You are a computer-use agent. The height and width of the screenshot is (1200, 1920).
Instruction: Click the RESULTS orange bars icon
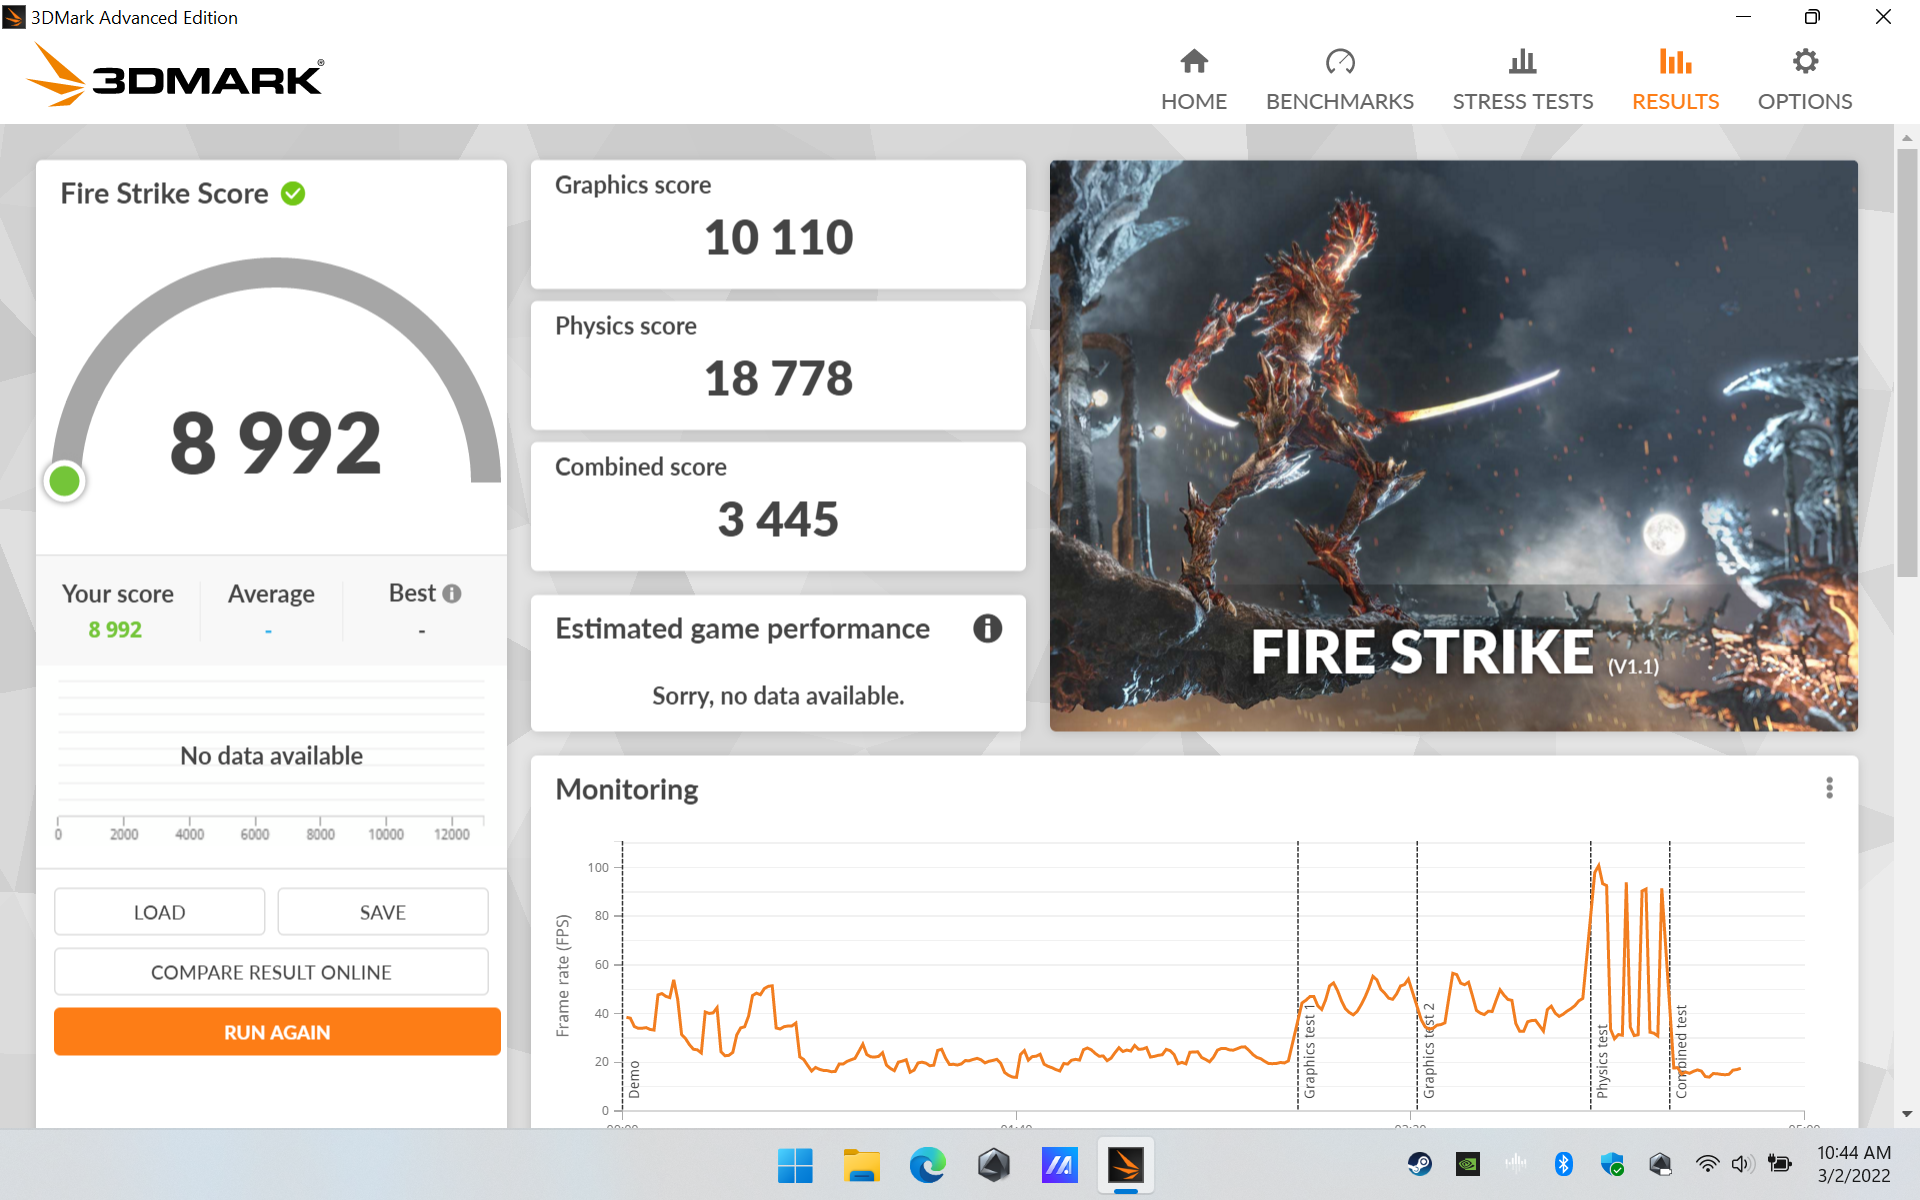(1675, 62)
